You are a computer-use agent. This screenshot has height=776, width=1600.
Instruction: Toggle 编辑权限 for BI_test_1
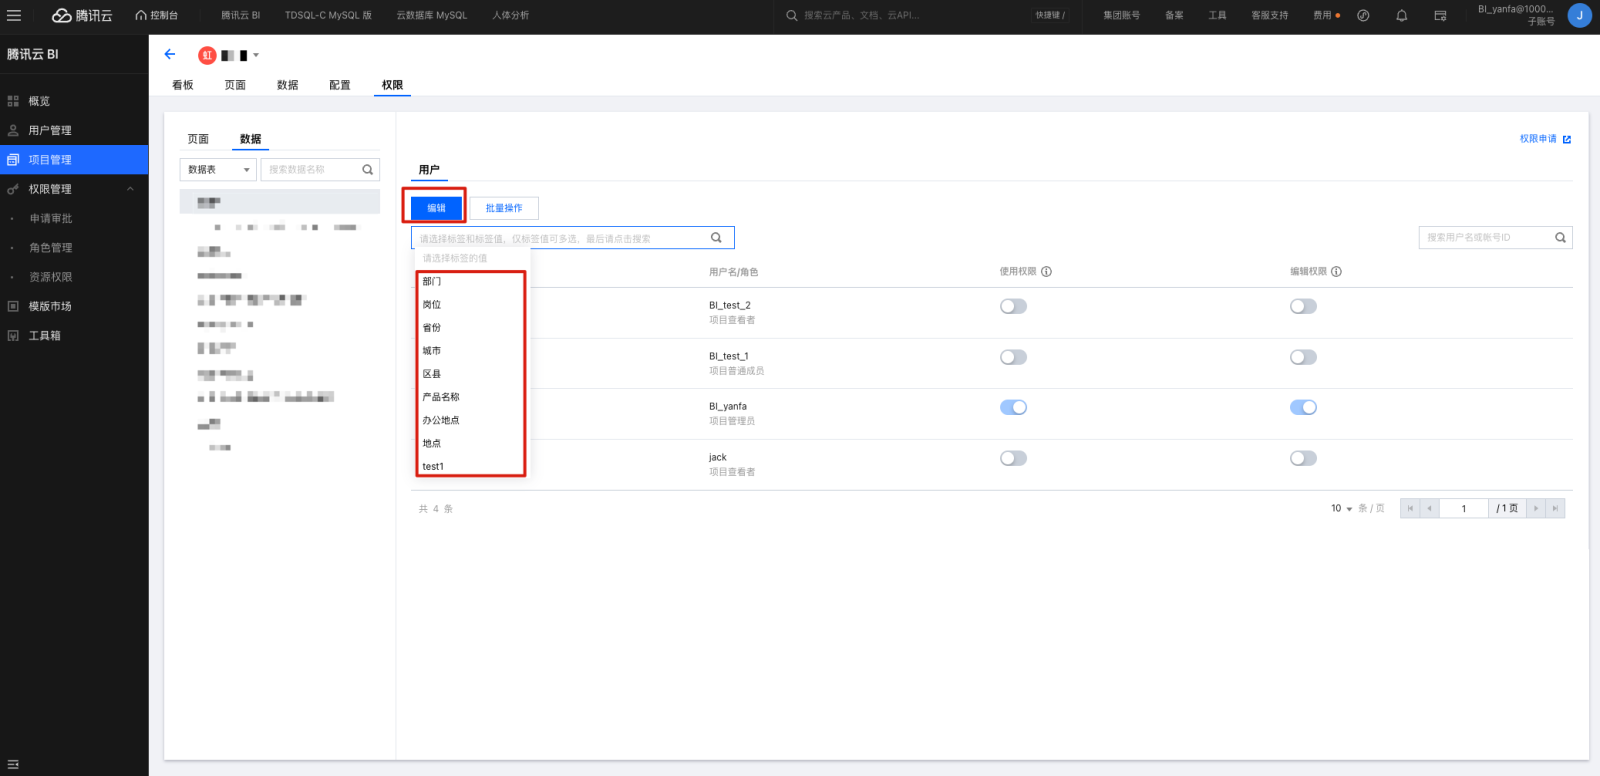(x=1303, y=357)
